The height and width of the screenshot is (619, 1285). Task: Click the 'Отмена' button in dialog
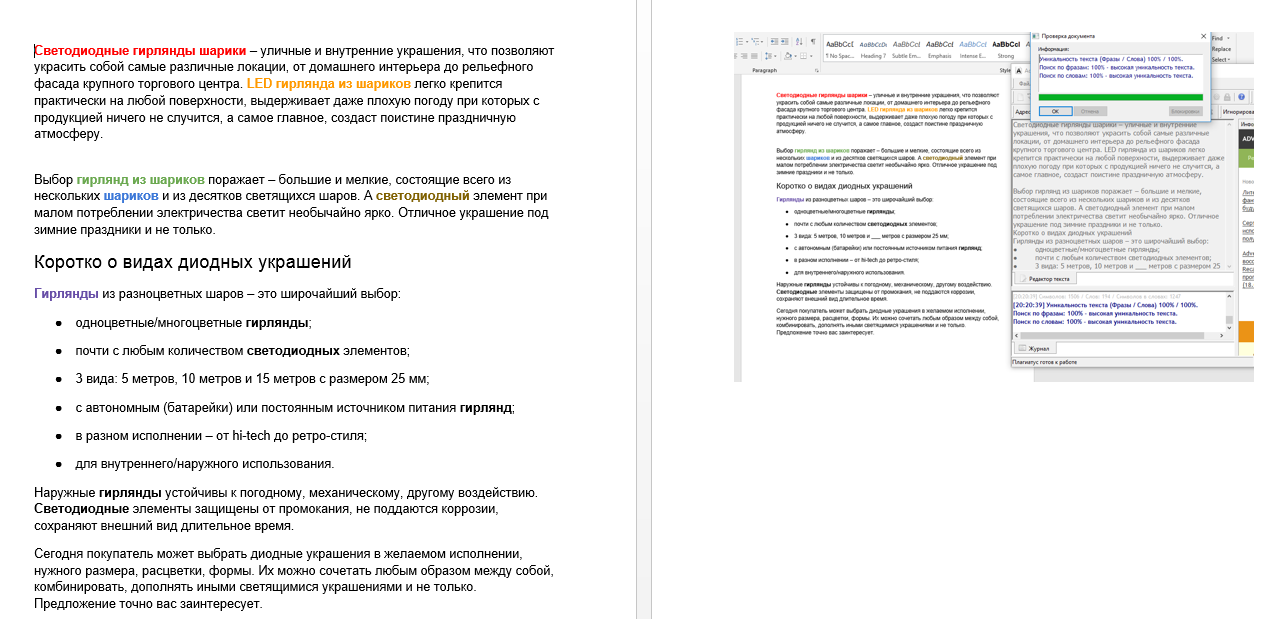(x=1091, y=111)
